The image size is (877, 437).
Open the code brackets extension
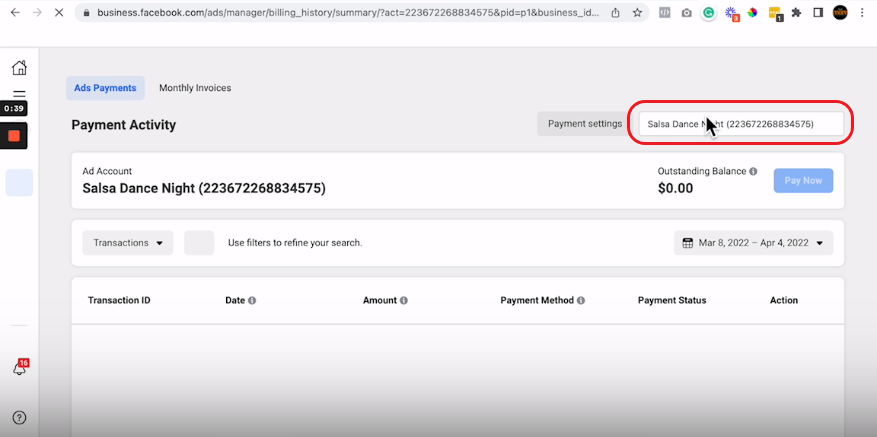(x=664, y=13)
